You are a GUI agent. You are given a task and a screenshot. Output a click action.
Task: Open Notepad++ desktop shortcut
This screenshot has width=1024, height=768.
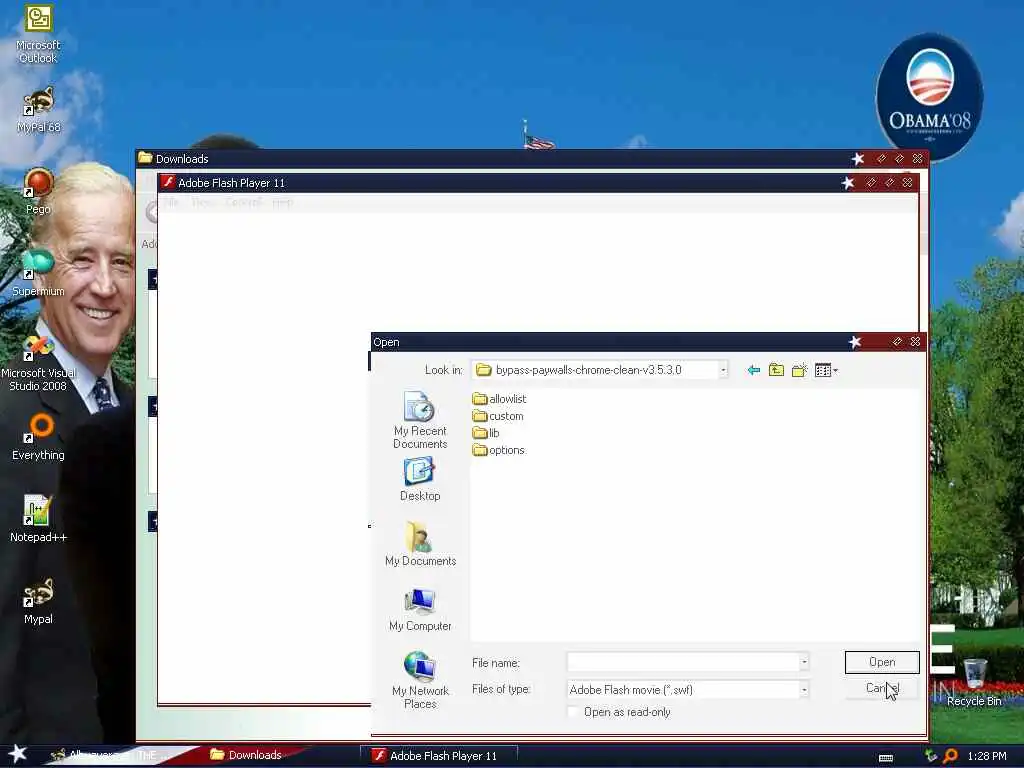coord(38,519)
